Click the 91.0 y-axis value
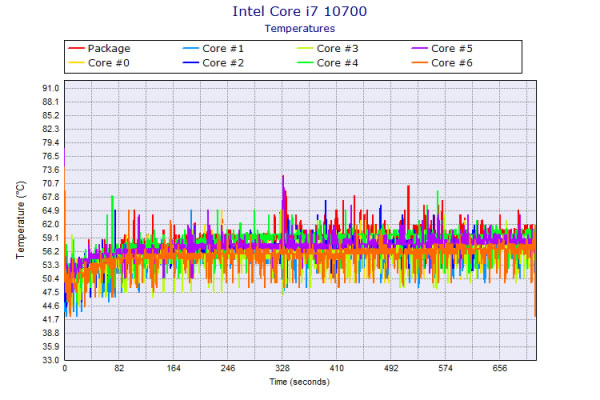 [51, 88]
